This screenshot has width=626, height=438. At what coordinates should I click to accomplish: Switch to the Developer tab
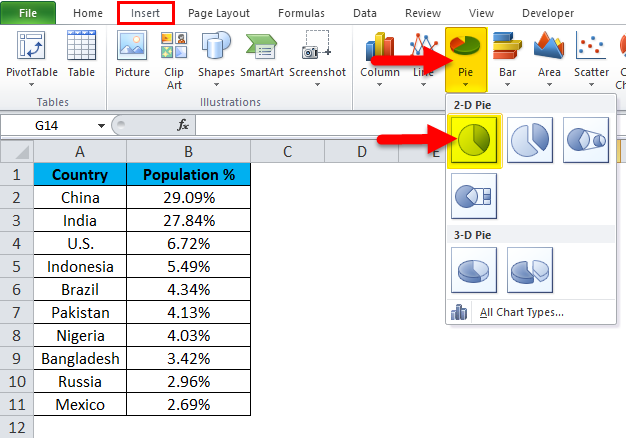[548, 13]
